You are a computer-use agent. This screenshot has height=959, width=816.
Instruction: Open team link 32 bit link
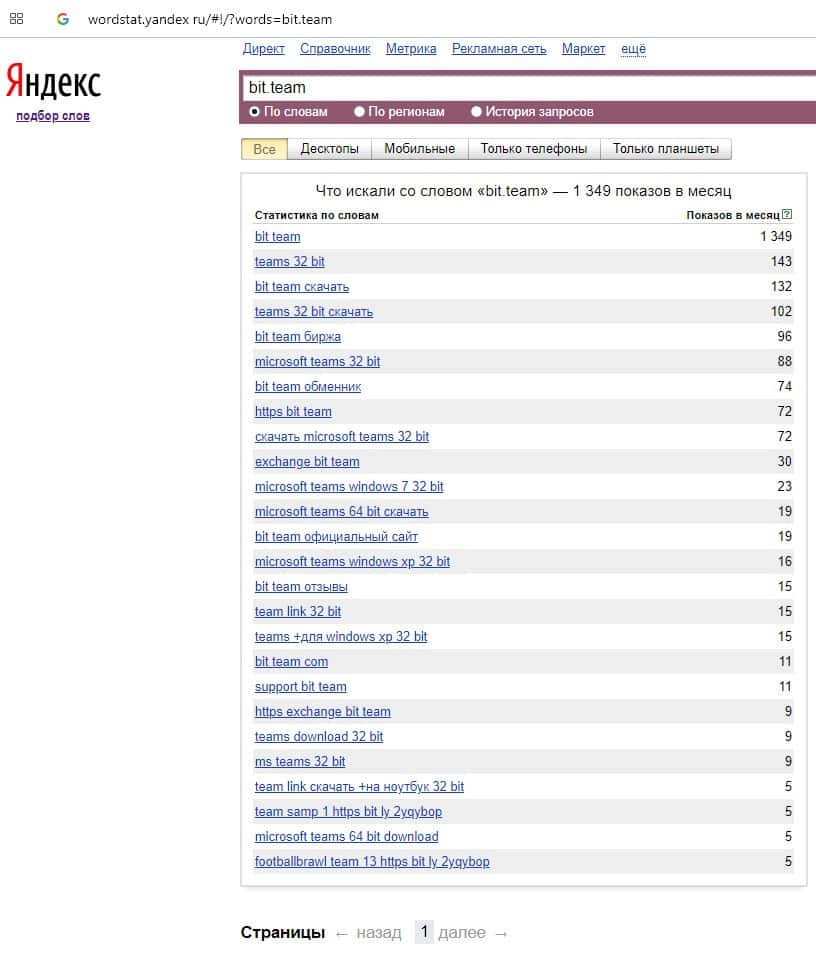pyautogui.click(x=298, y=612)
